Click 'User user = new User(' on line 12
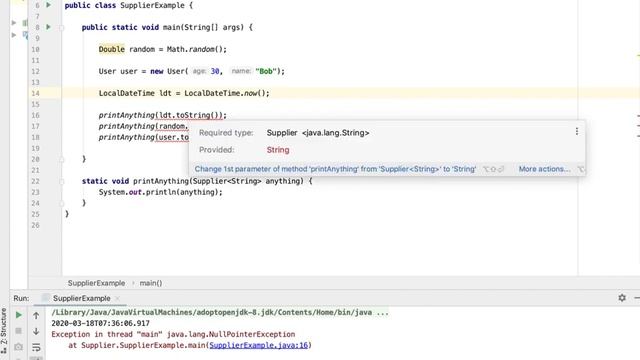This screenshot has width=640, height=360. click(143, 71)
